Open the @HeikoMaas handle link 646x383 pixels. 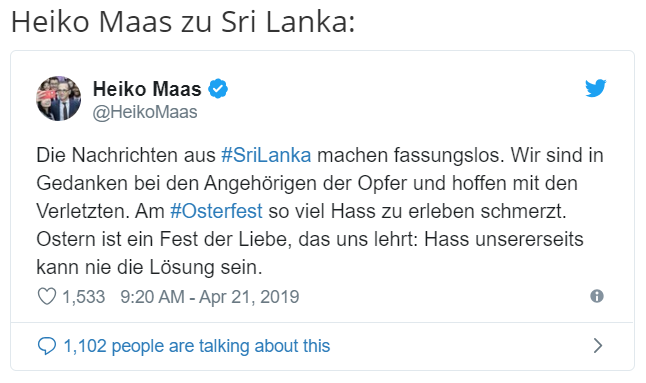[x=145, y=112]
